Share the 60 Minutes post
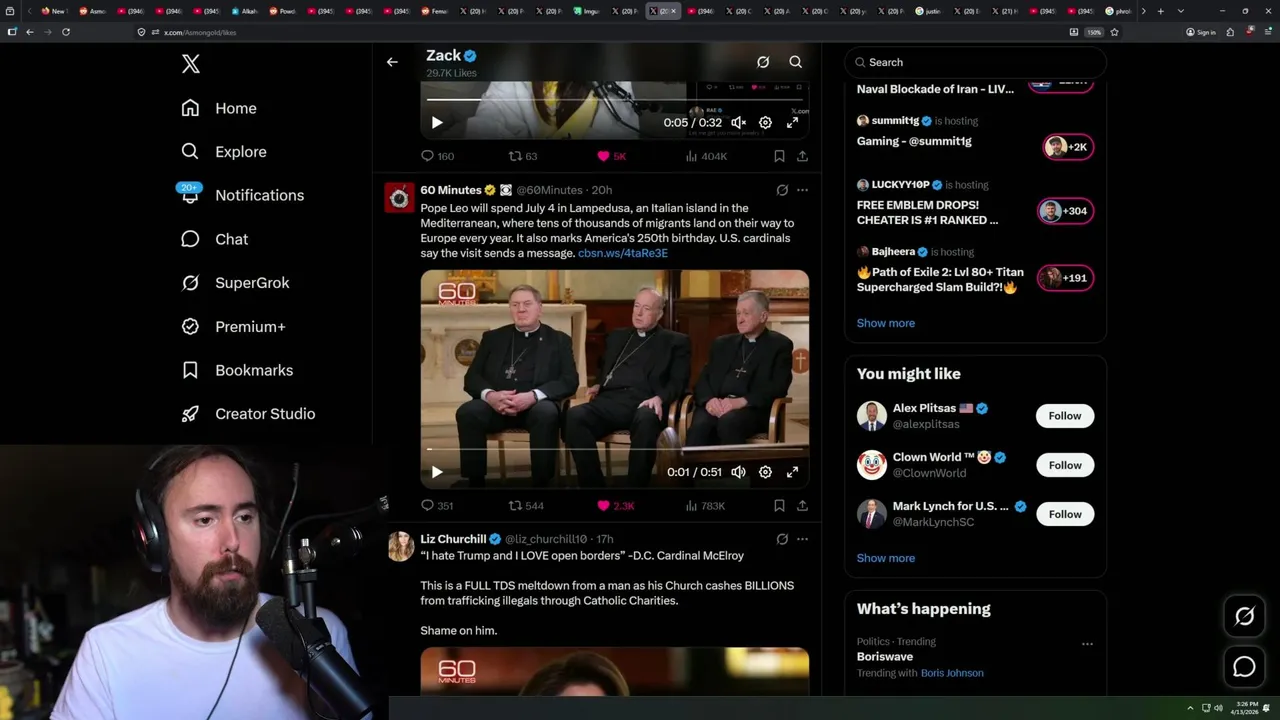 pyautogui.click(x=802, y=506)
